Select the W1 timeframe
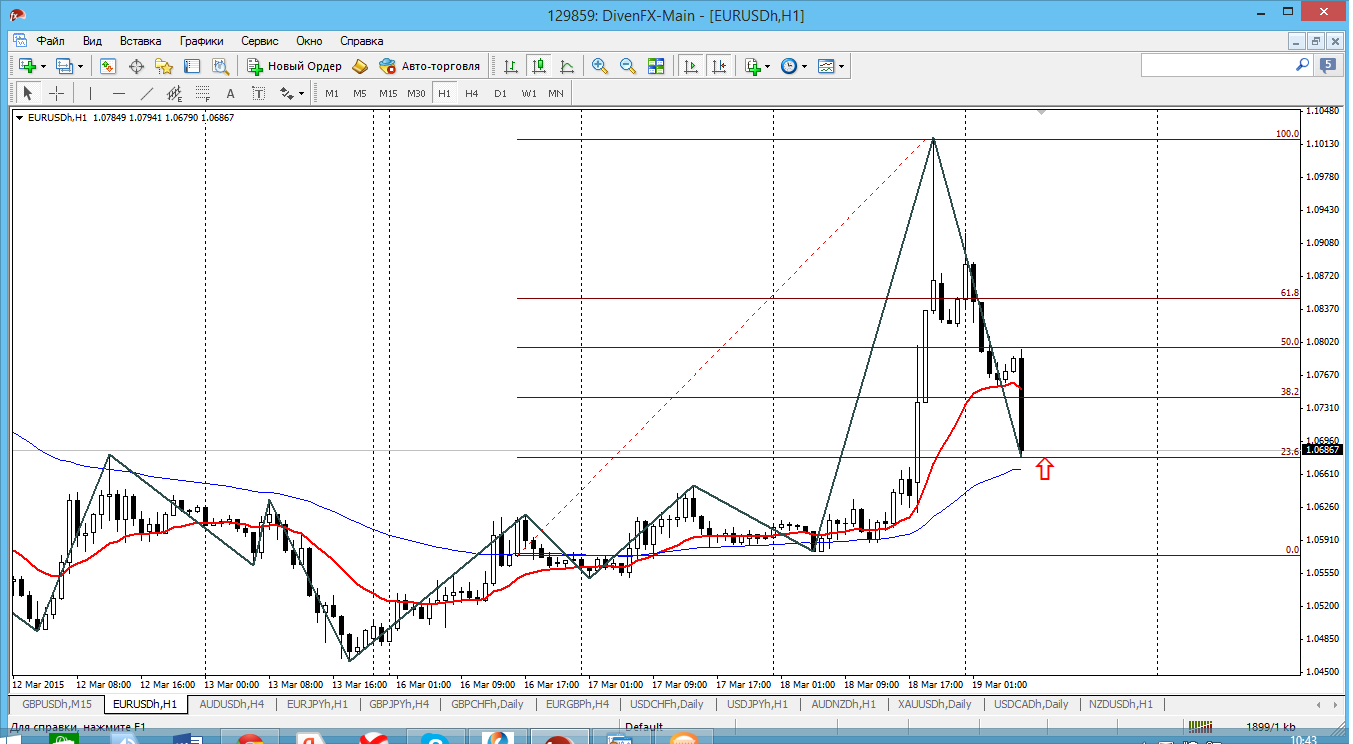The height and width of the screenshot is (744, 1353). 528,93
